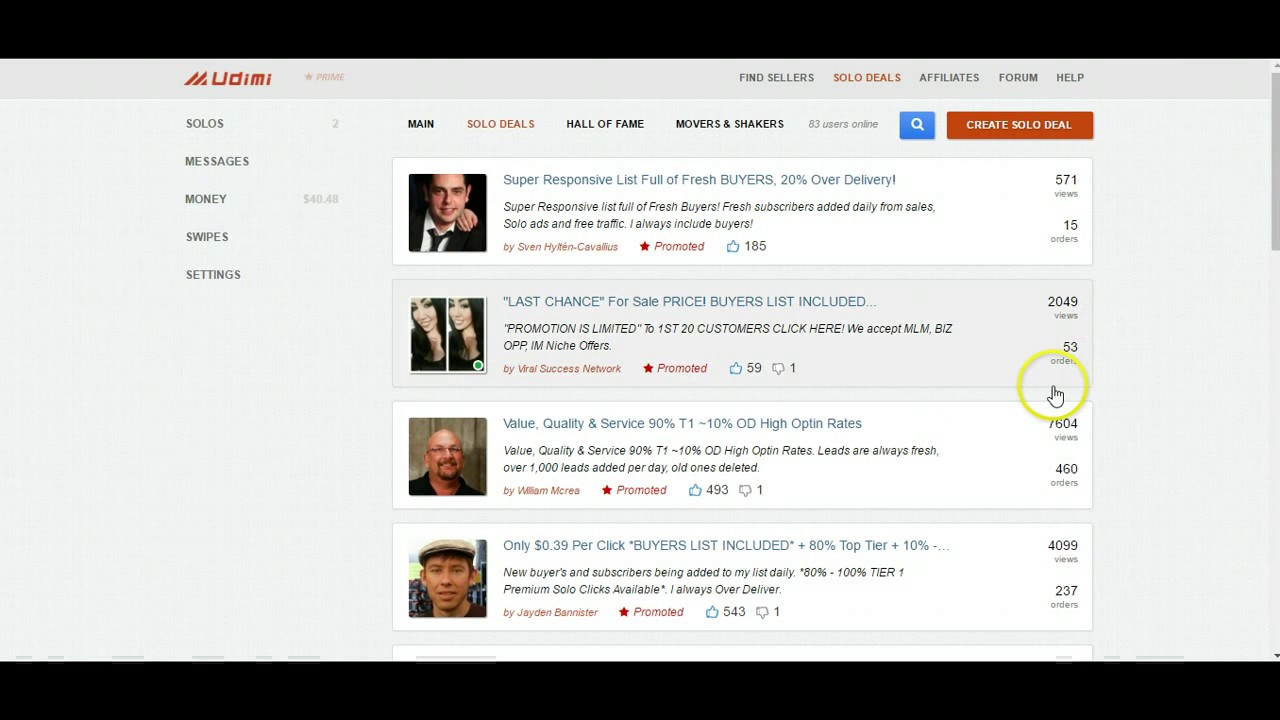Select the Solo Deals sub-tab

point(501,124)
